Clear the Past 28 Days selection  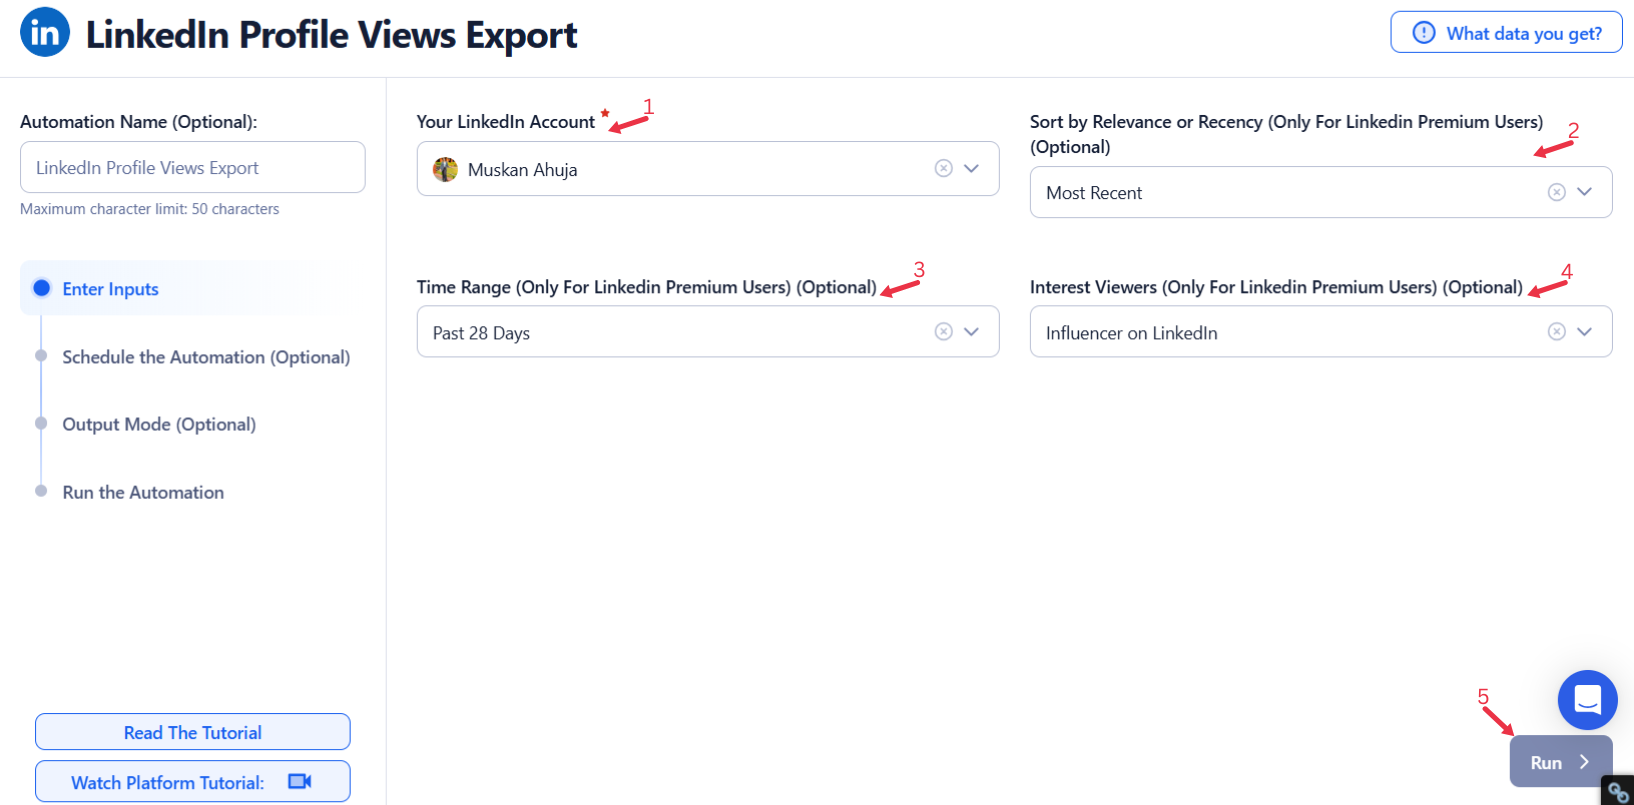(x=943, y=331)
